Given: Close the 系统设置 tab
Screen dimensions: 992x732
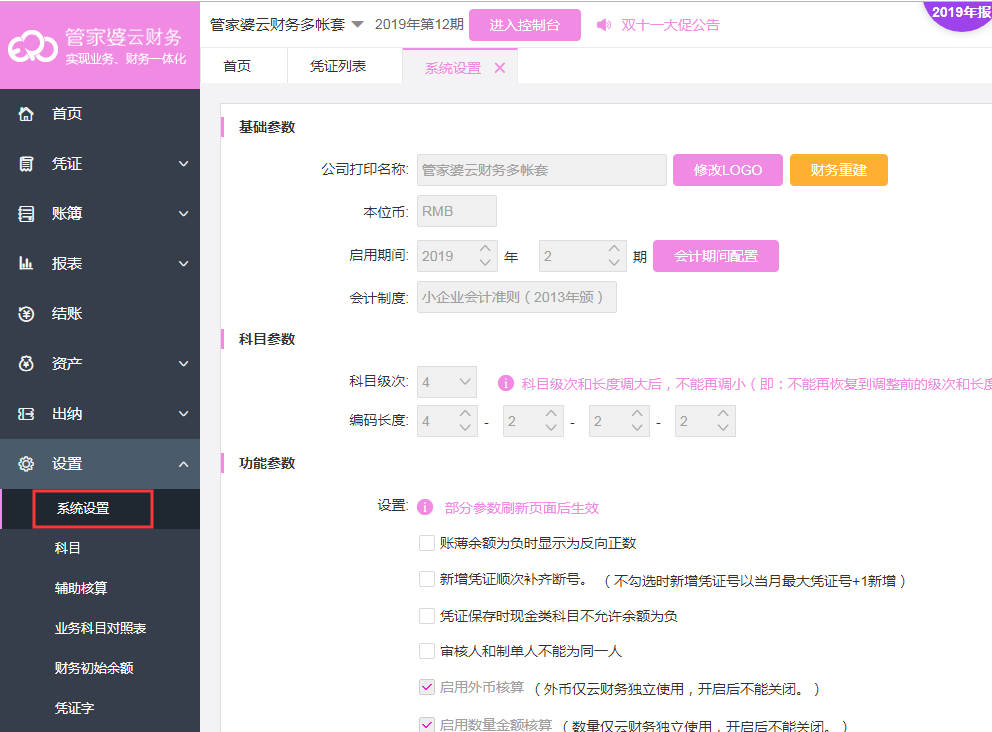Looking at the screenshot, I should pyautogui.click(x=500, y=68).
